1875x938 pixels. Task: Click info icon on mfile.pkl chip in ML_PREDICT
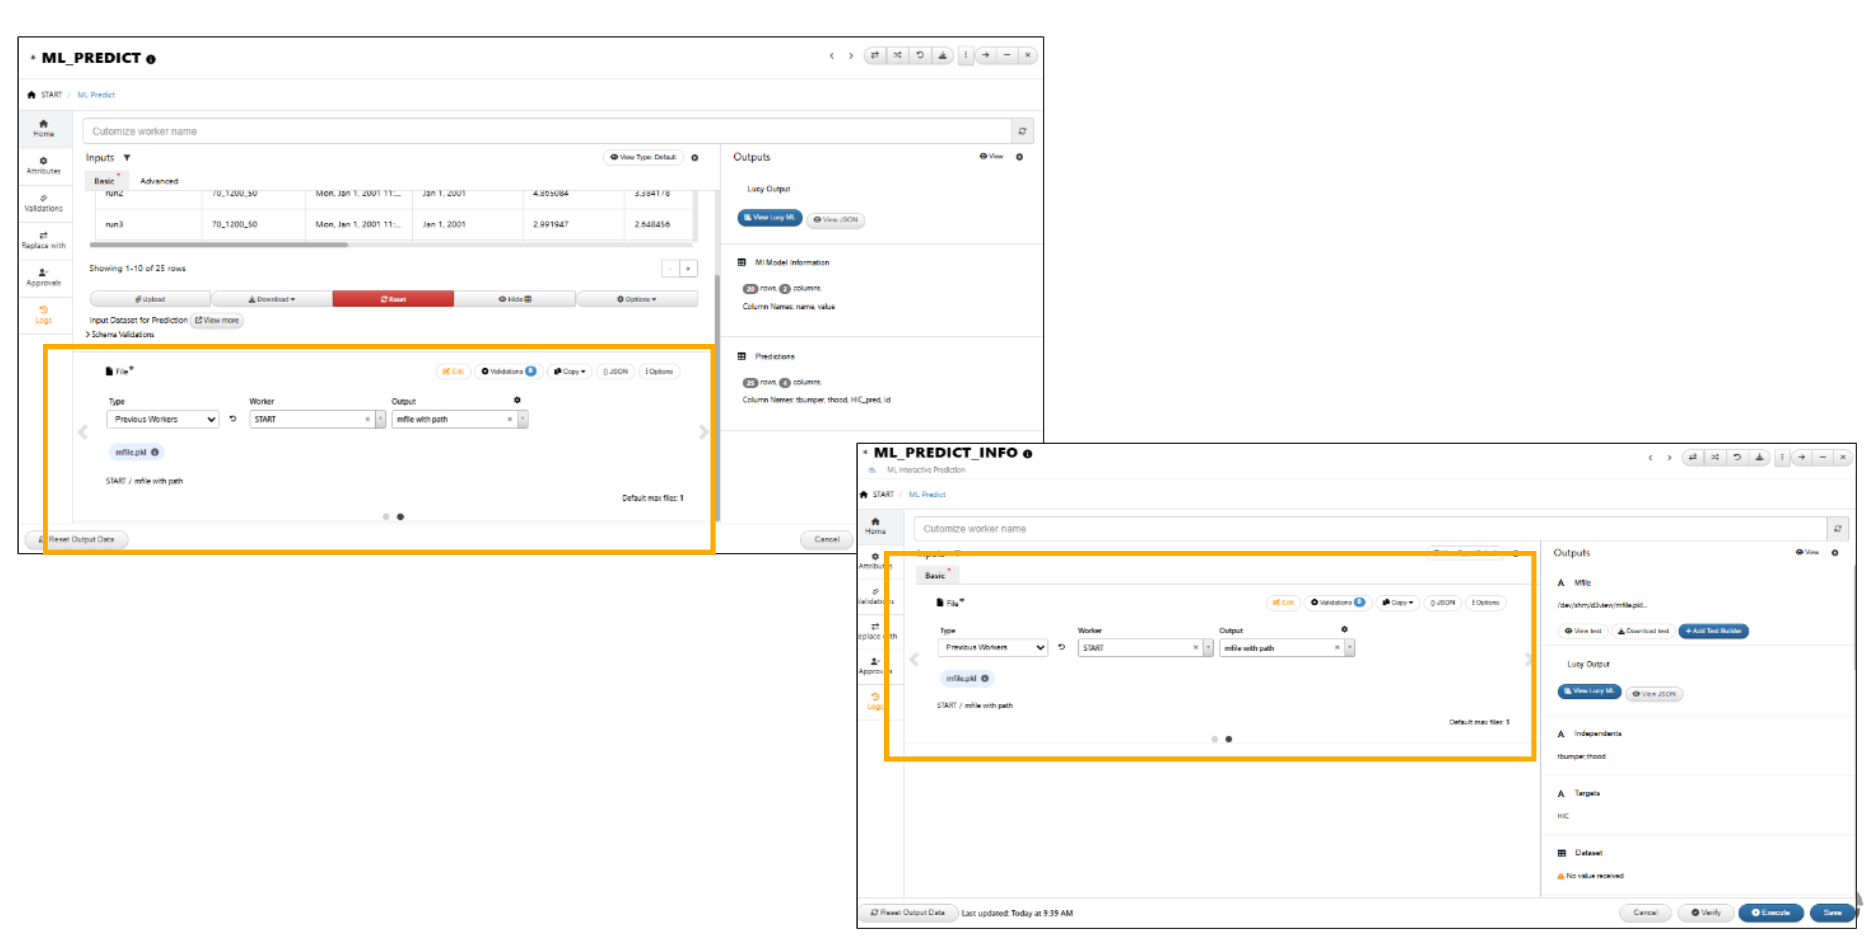(155, 452)
